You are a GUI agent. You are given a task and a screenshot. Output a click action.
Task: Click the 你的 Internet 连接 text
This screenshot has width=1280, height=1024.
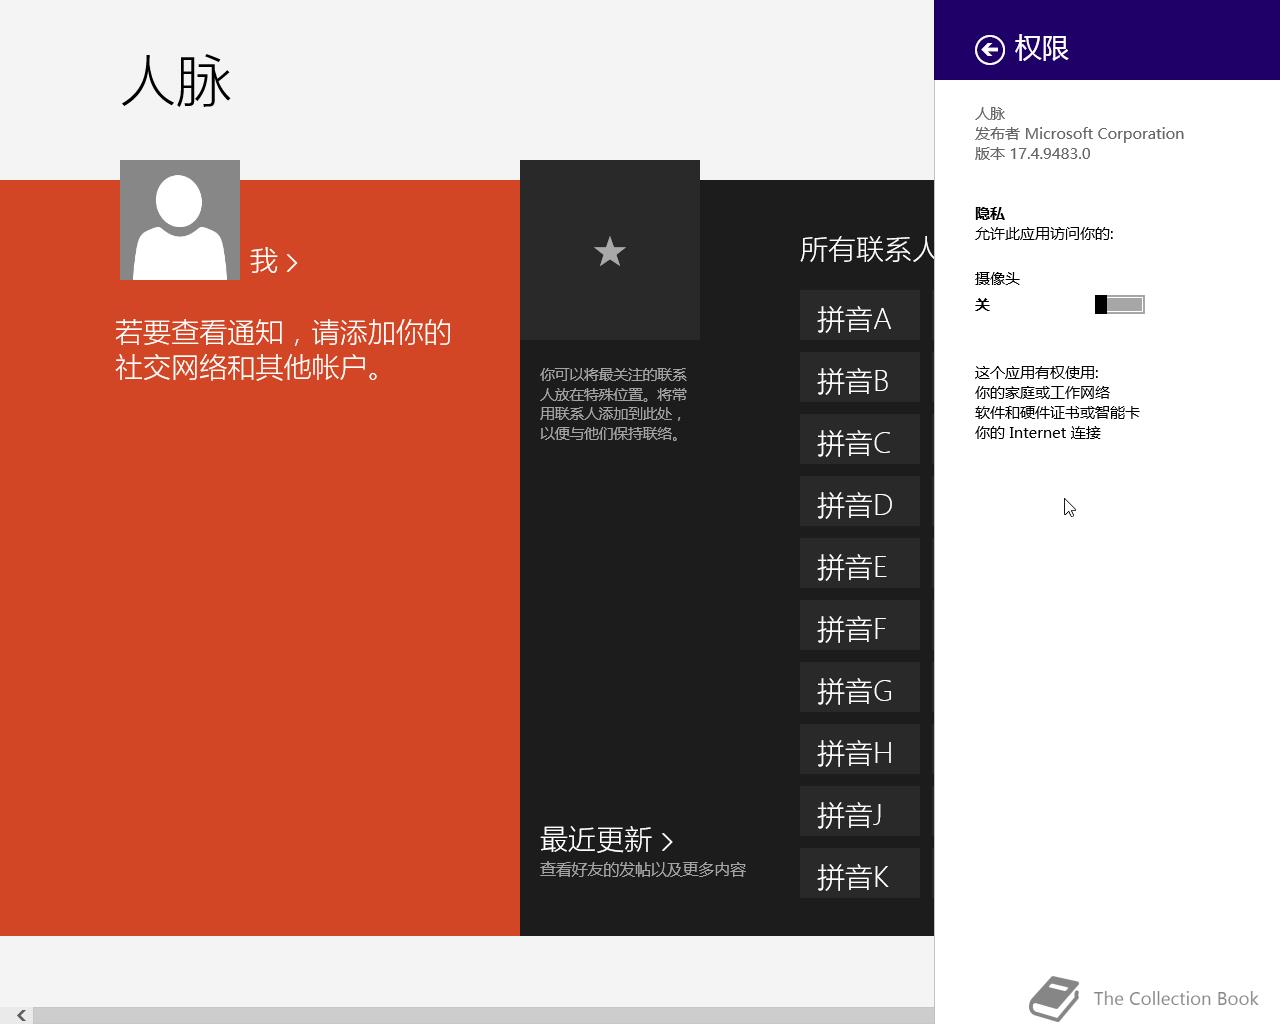1038,432
